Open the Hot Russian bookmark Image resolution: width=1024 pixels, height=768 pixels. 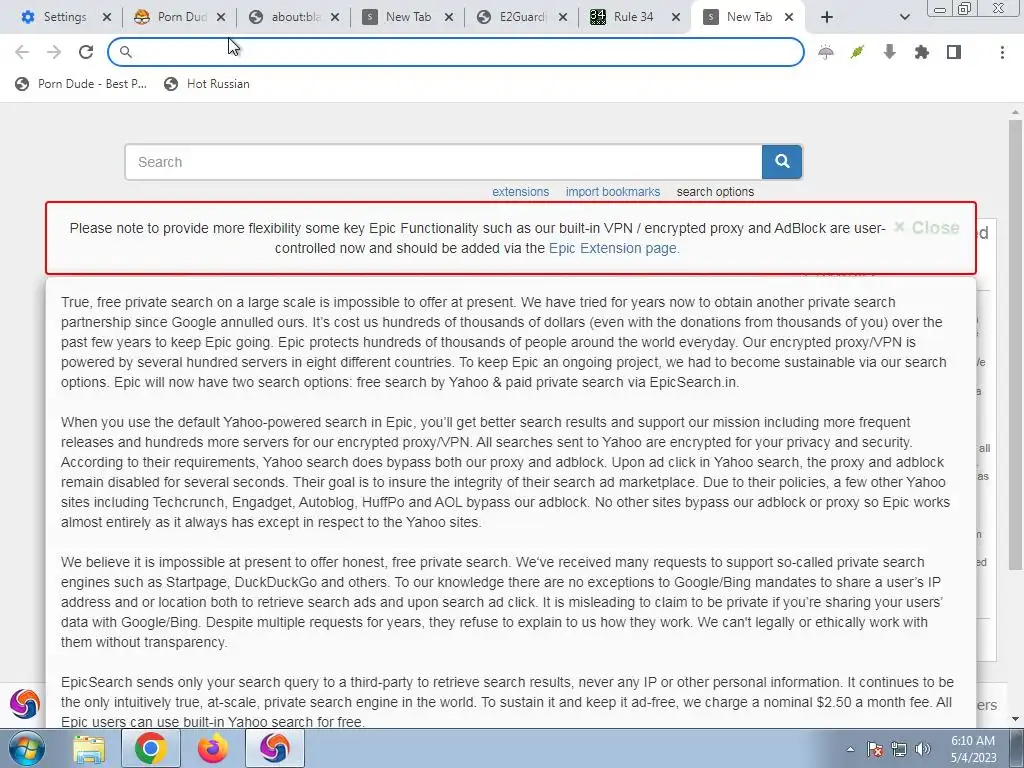tap(207, 84)
